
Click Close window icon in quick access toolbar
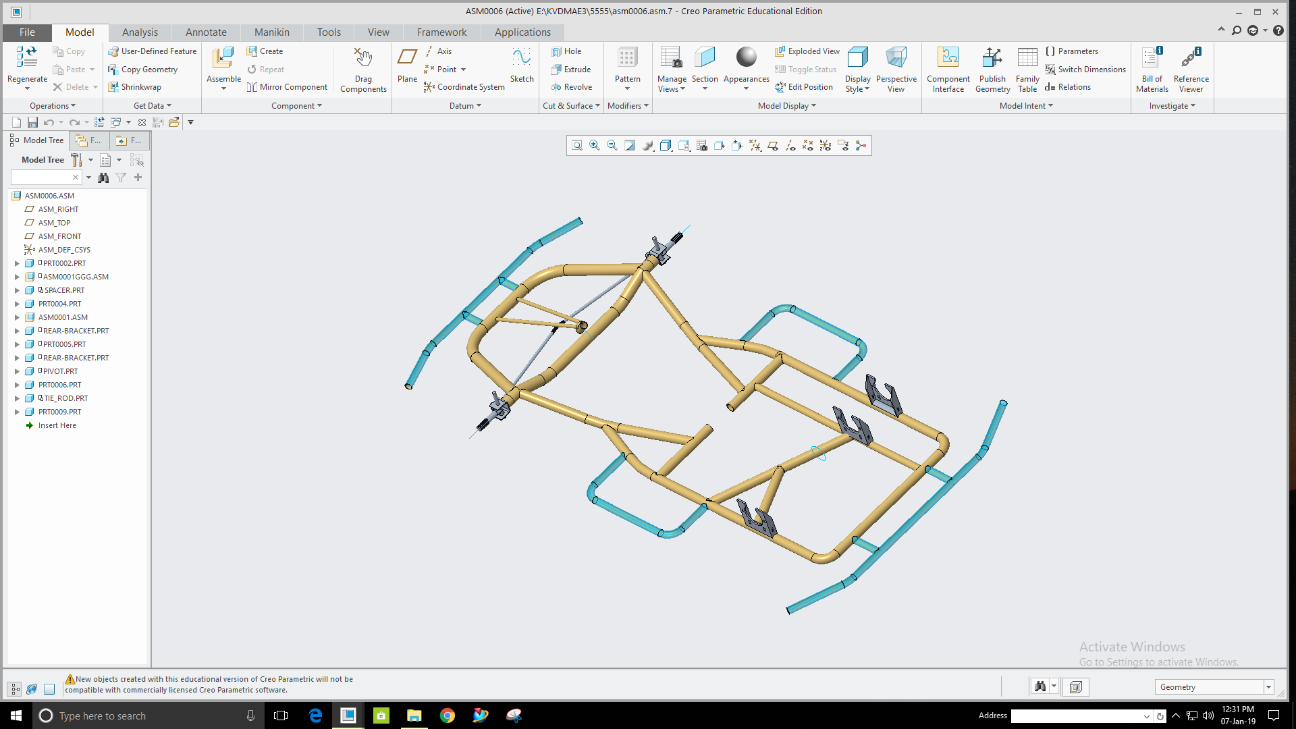click(142, 122)
